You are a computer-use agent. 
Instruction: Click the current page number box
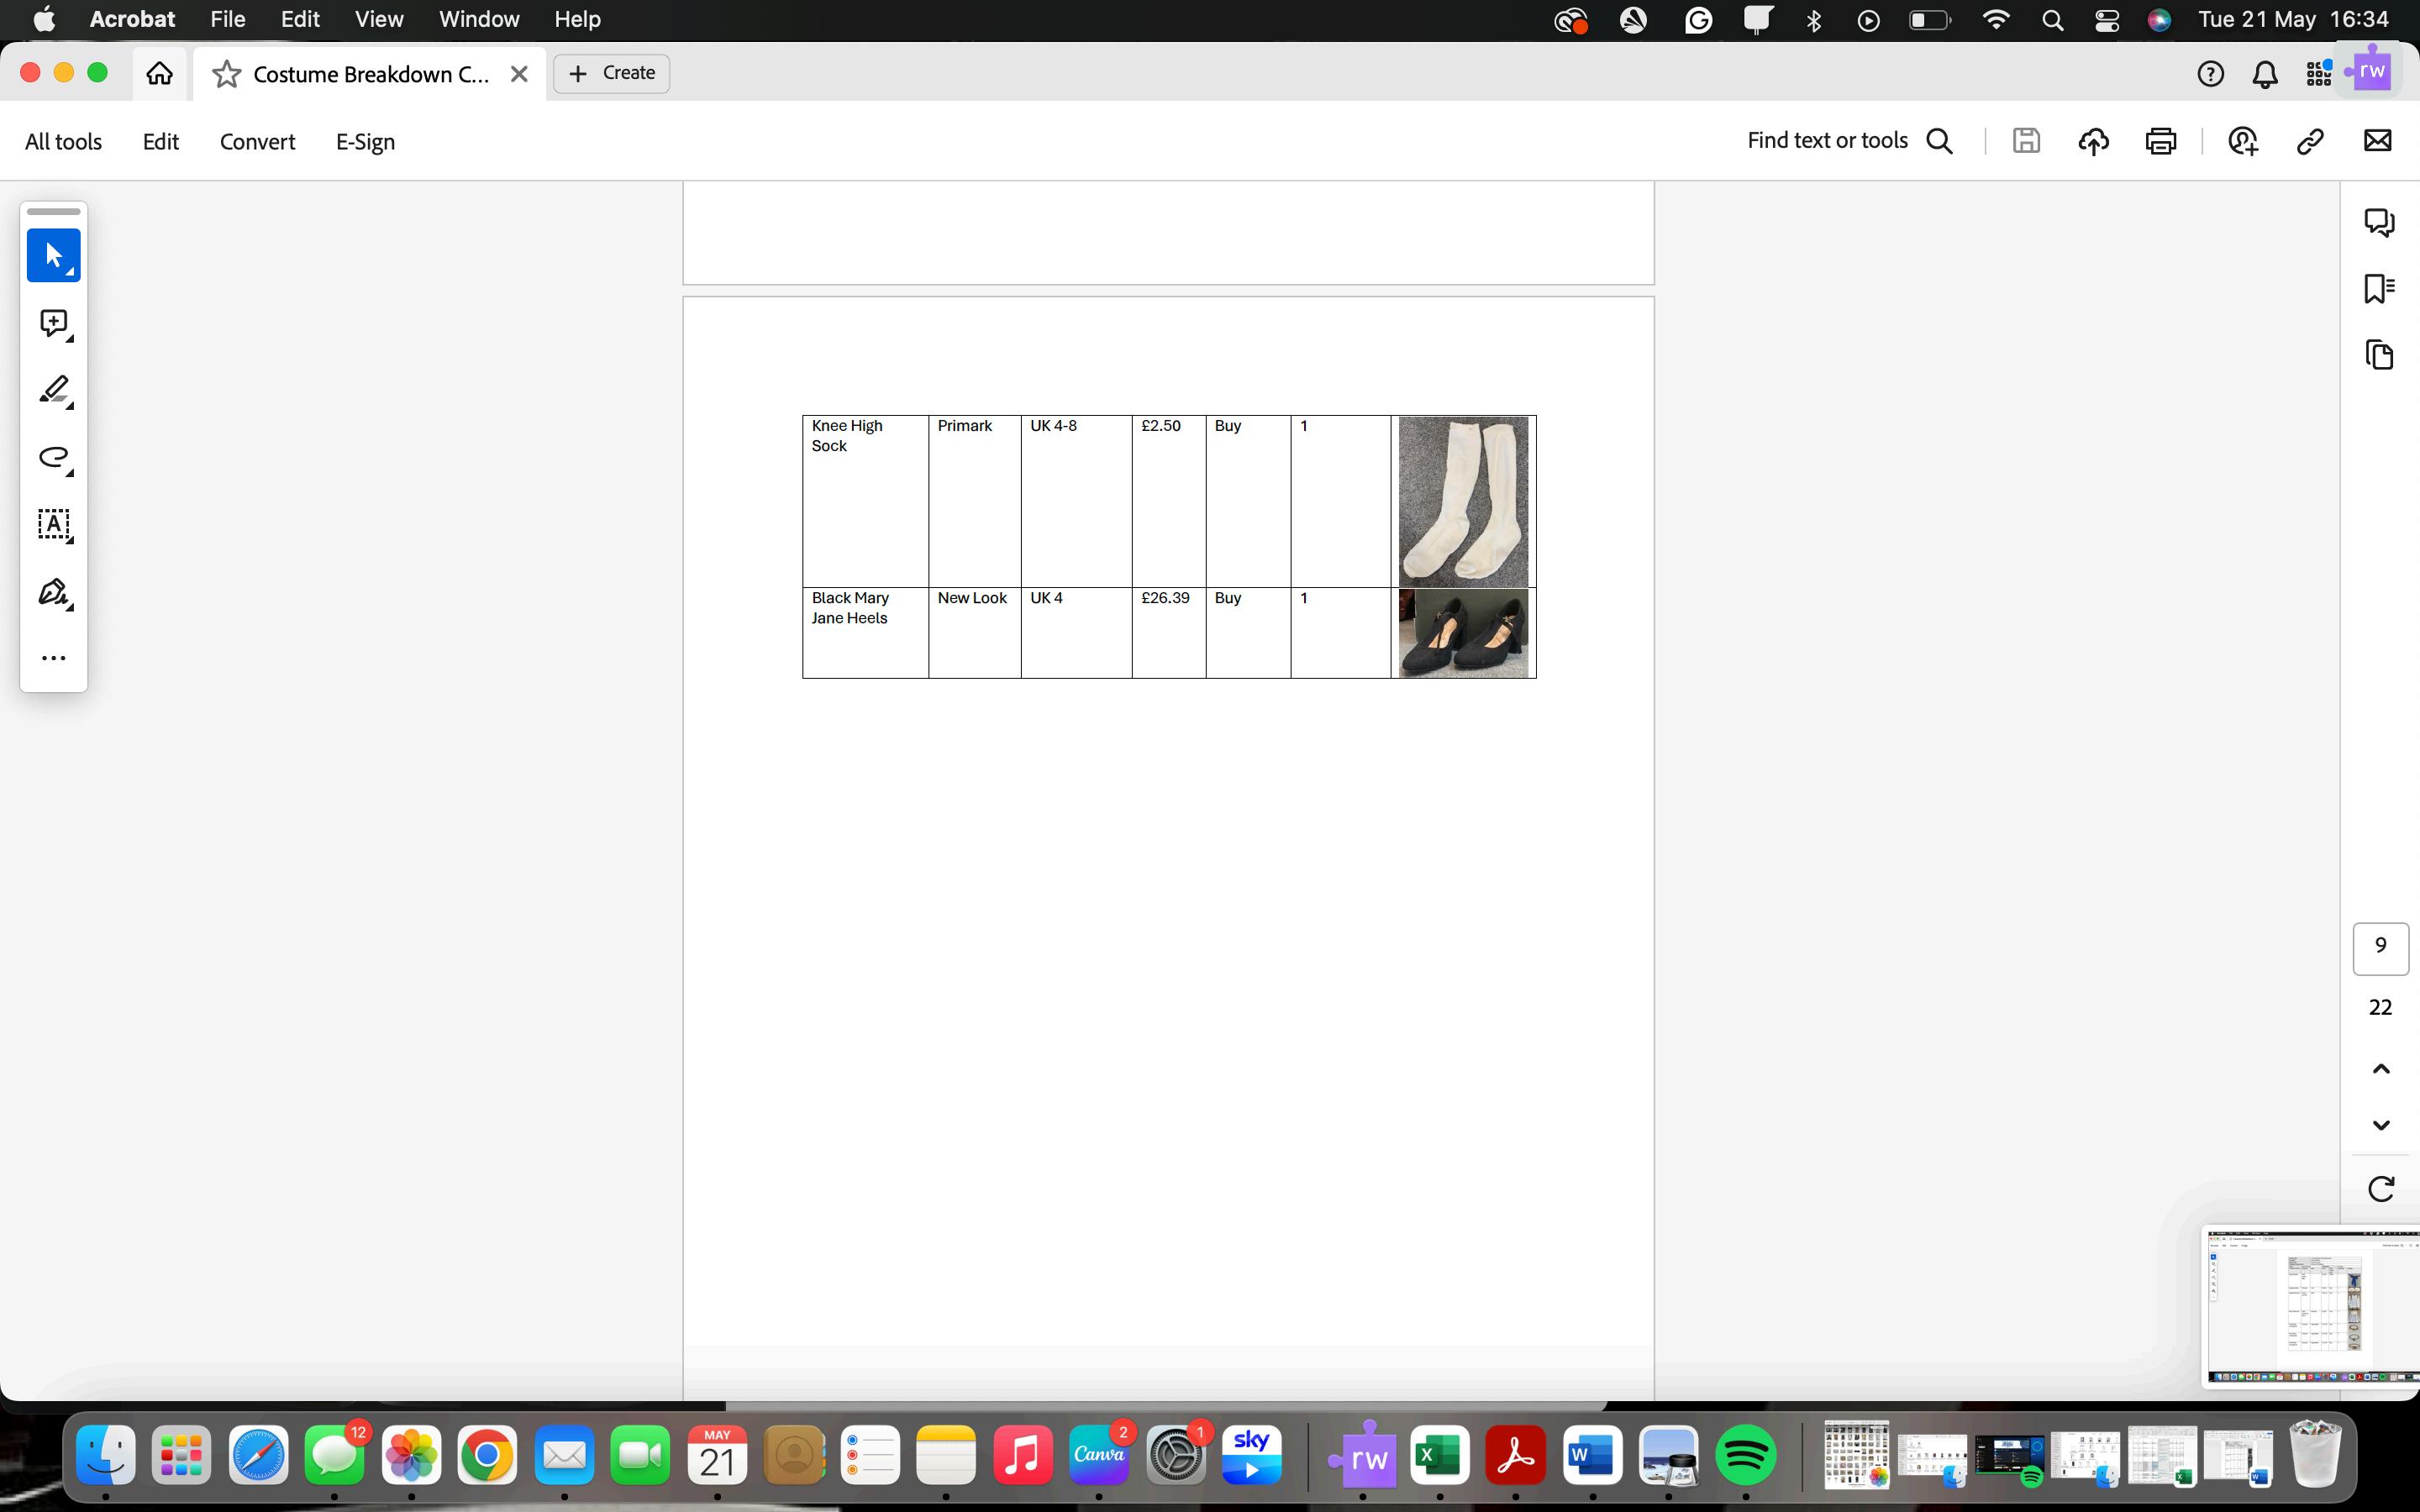pyautogui.click(x=2380, y=947)
